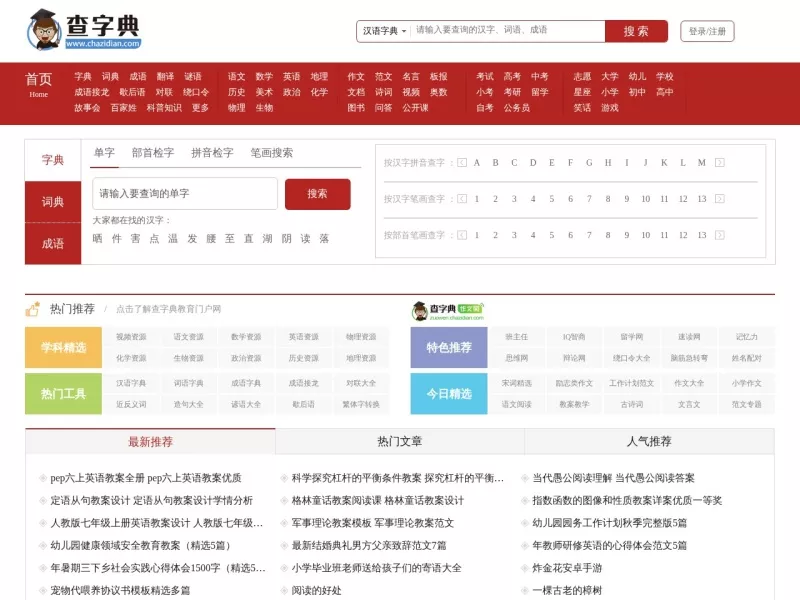Click the 热门工具 green category block
The width and height of the screenshot is (800, 600).
(63, 393)
